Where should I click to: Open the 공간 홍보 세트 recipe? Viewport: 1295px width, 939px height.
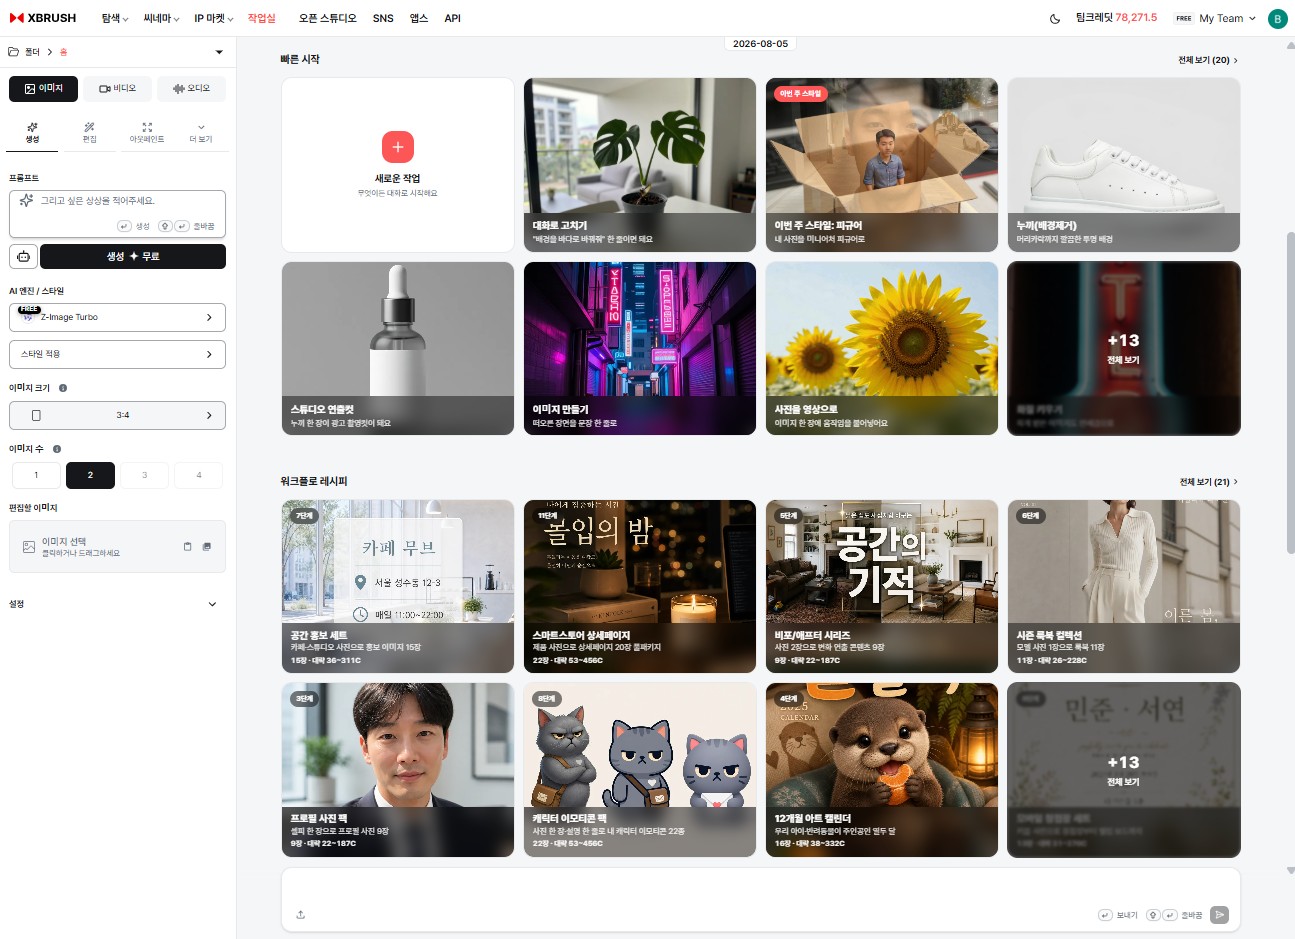click(398, 587)
